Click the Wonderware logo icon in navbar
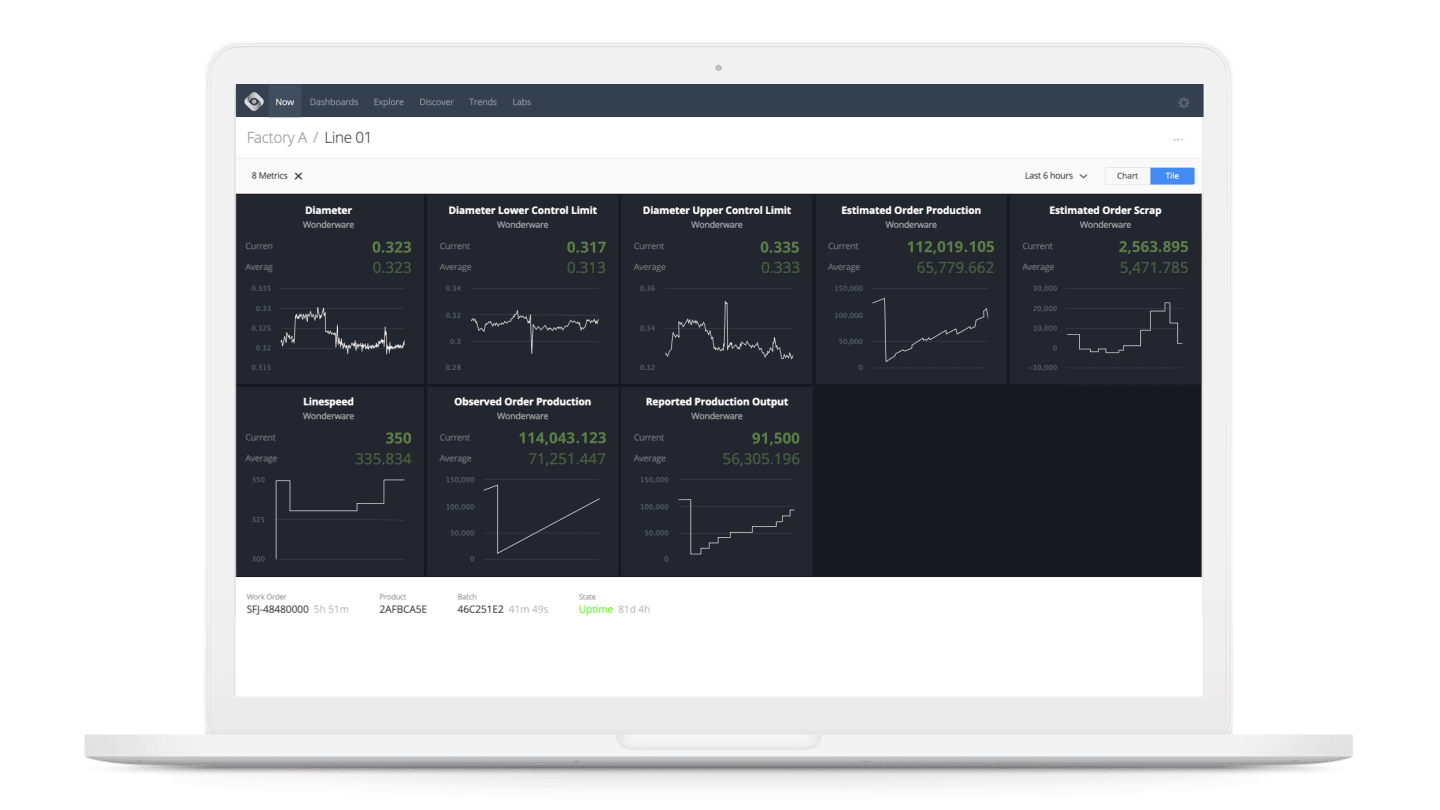The image size is (1440, 810). [254, 101]
